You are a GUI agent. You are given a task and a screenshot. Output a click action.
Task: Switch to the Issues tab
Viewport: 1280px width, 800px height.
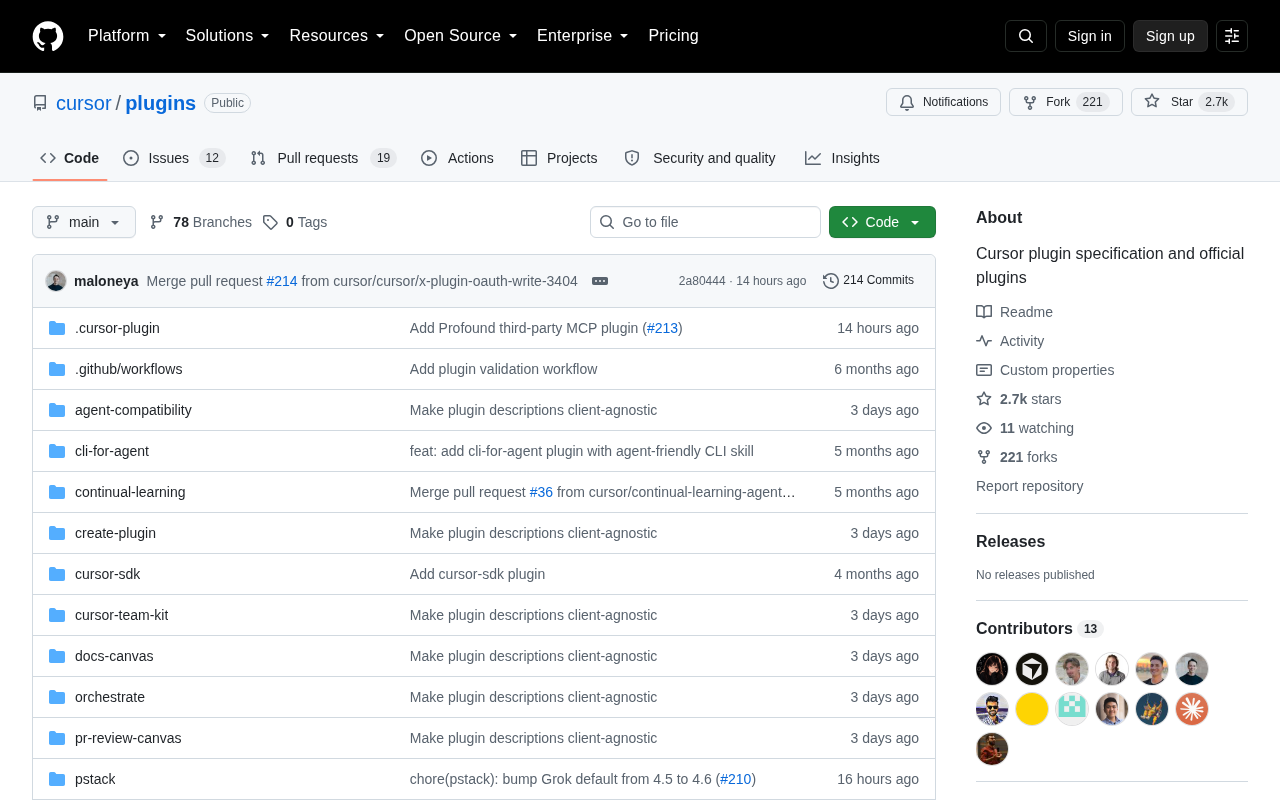tap(174, 158)
